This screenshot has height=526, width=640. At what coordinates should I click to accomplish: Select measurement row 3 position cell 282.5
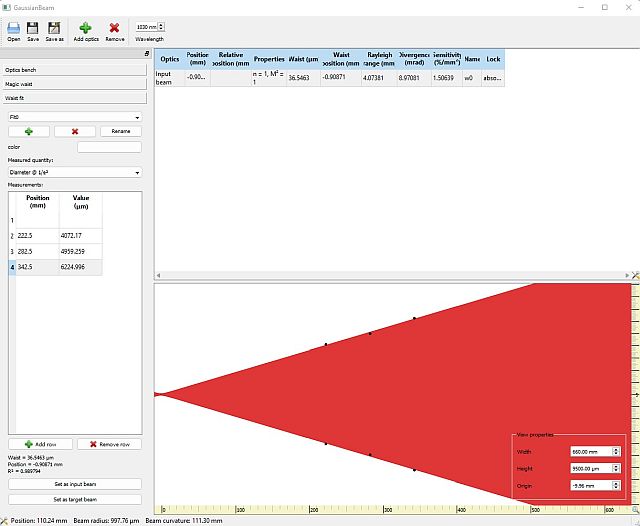coord(38,251)
